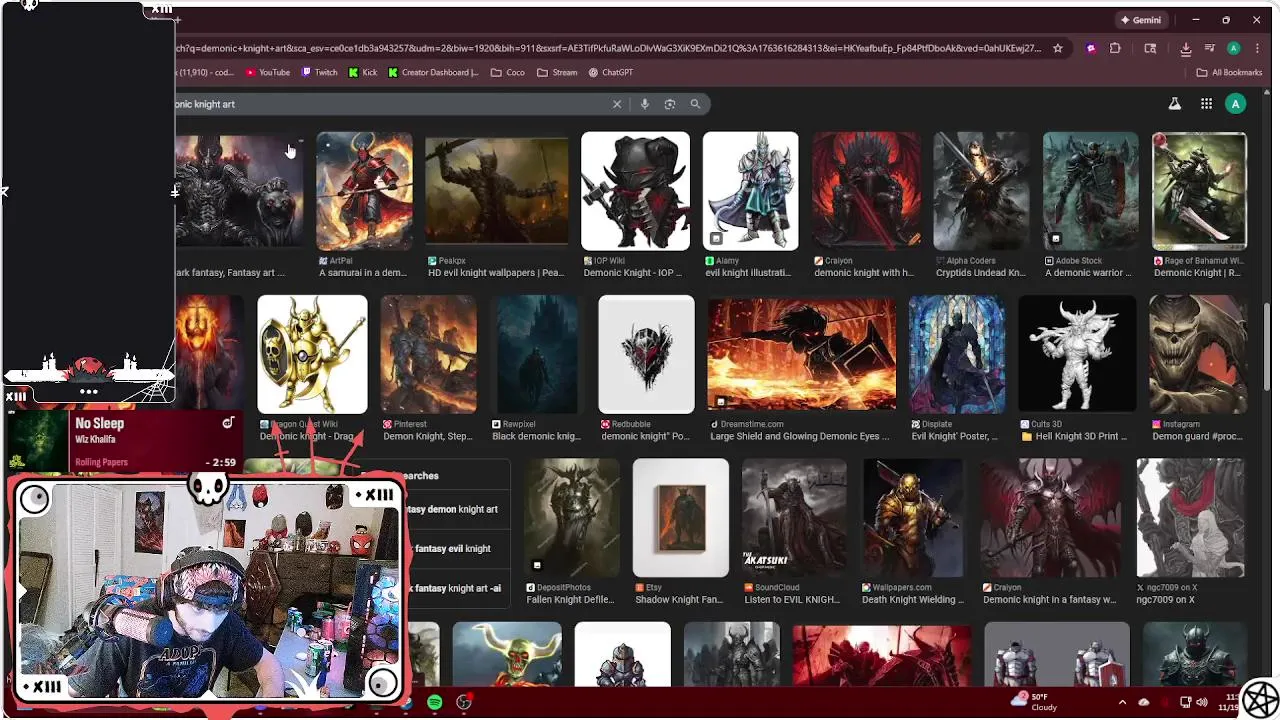Open the SoundCloud Listen to EVIL KNIGHT image

794,518
